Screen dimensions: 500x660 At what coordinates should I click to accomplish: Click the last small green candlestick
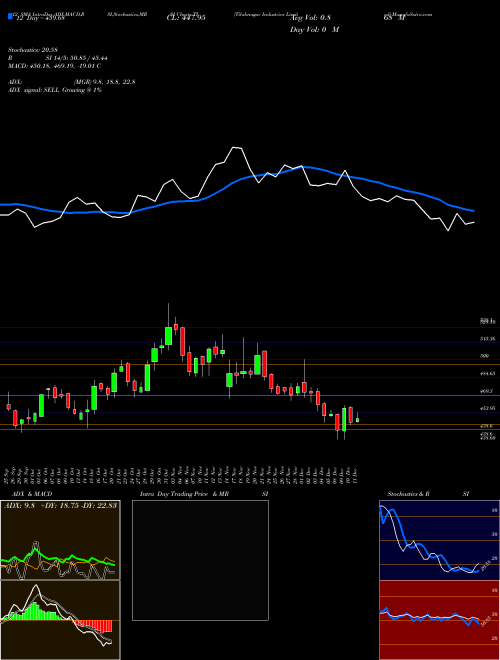pos(358,420)
